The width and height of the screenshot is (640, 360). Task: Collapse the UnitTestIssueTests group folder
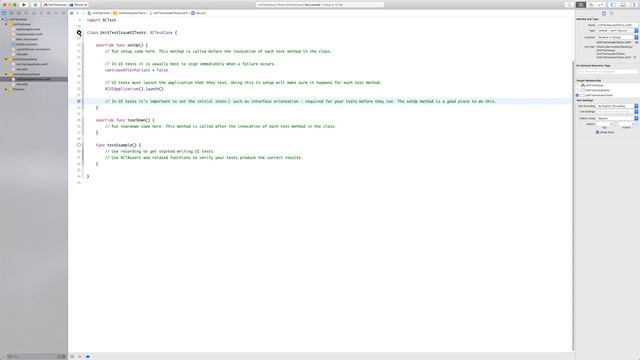(6, 59)
